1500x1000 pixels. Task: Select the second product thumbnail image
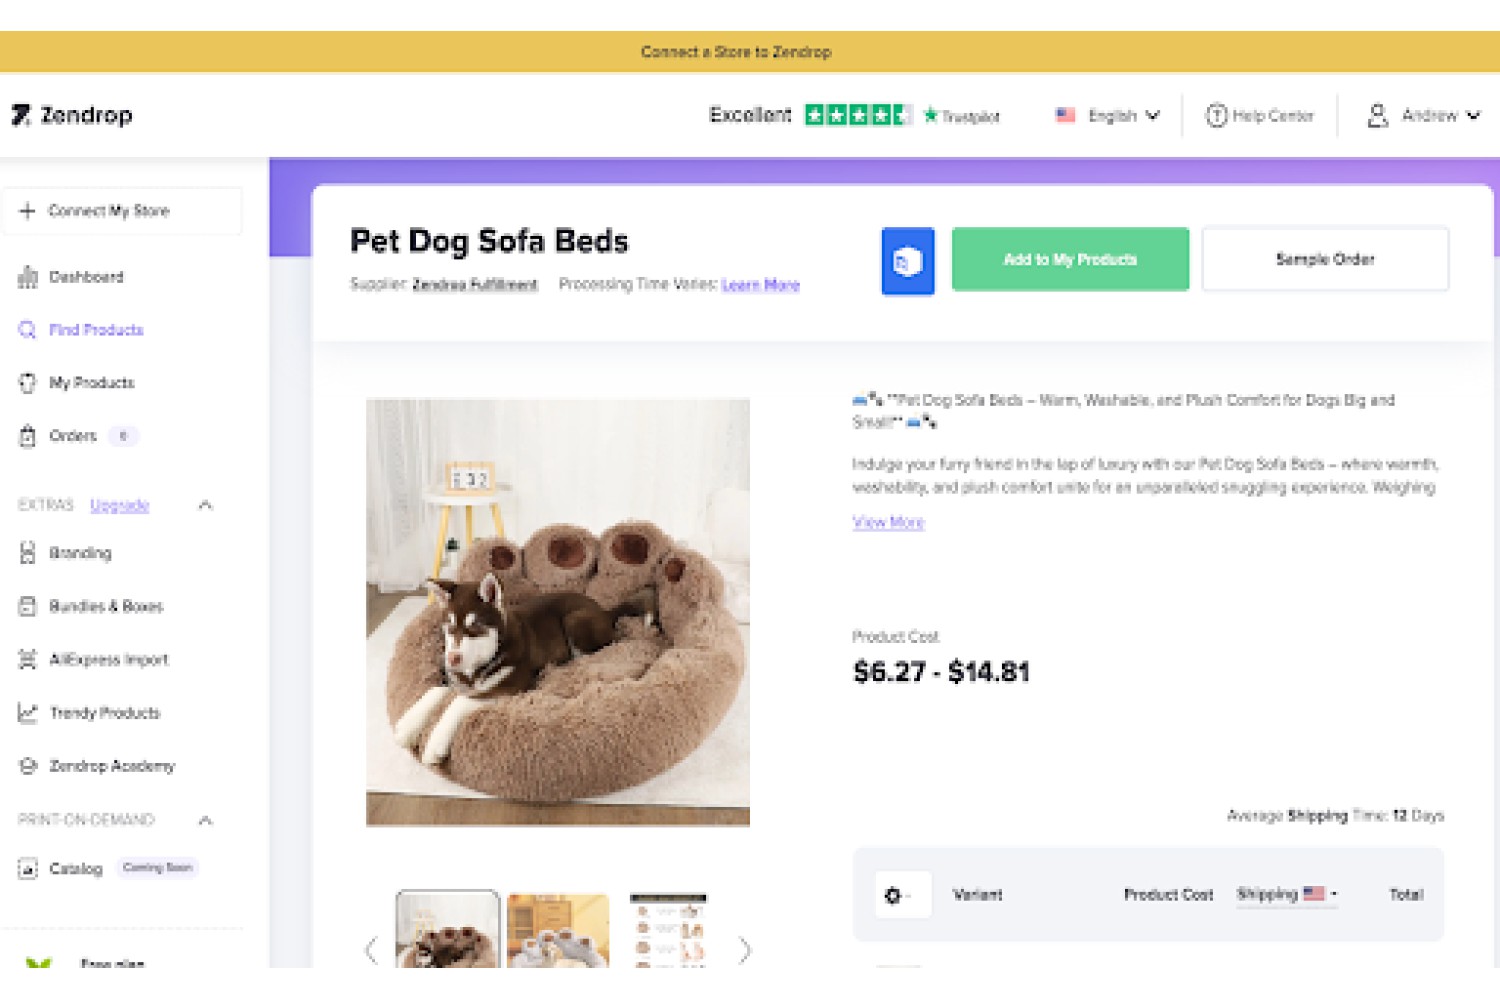click(558, 930)
